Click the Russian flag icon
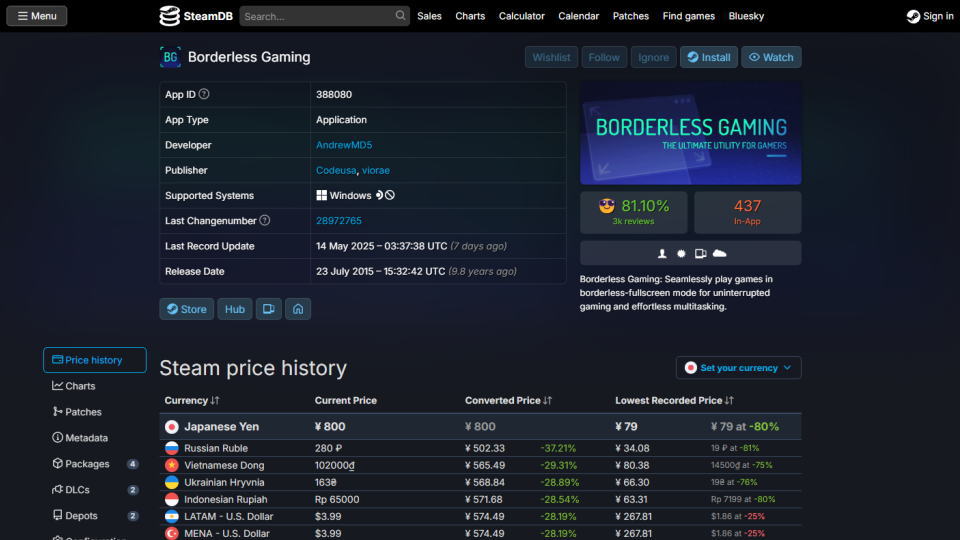Viewport: 960px width, 540px height. tap(172, 448)
